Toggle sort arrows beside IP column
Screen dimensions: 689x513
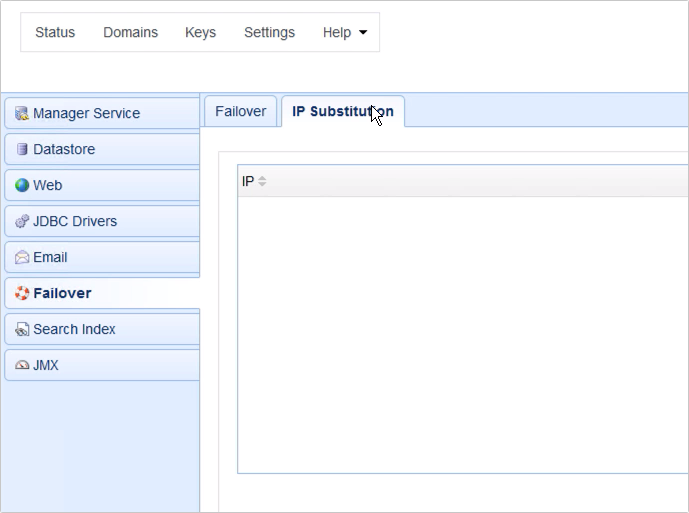pyautogui.click(x=262, y=182)
